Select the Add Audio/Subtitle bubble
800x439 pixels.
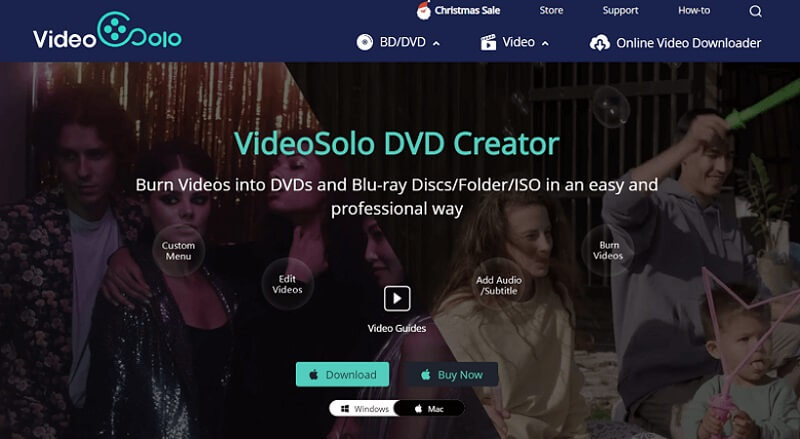[x=499, y=285]
